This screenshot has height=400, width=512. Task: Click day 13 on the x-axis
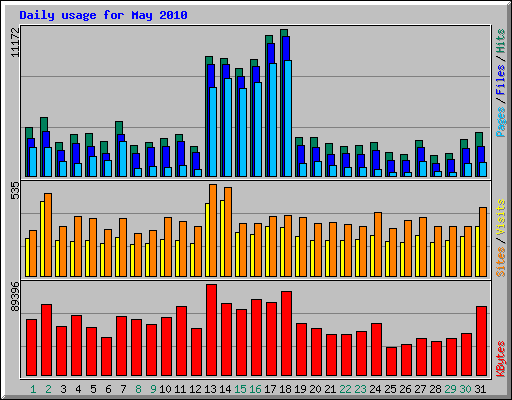[x=210, y=389]
